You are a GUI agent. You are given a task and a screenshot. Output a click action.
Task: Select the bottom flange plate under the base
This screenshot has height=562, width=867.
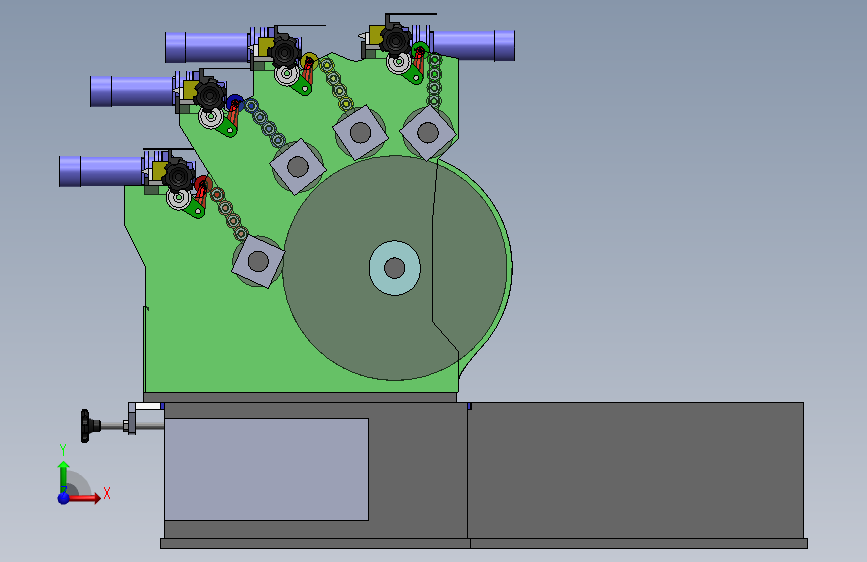click(x=484, y=544)
